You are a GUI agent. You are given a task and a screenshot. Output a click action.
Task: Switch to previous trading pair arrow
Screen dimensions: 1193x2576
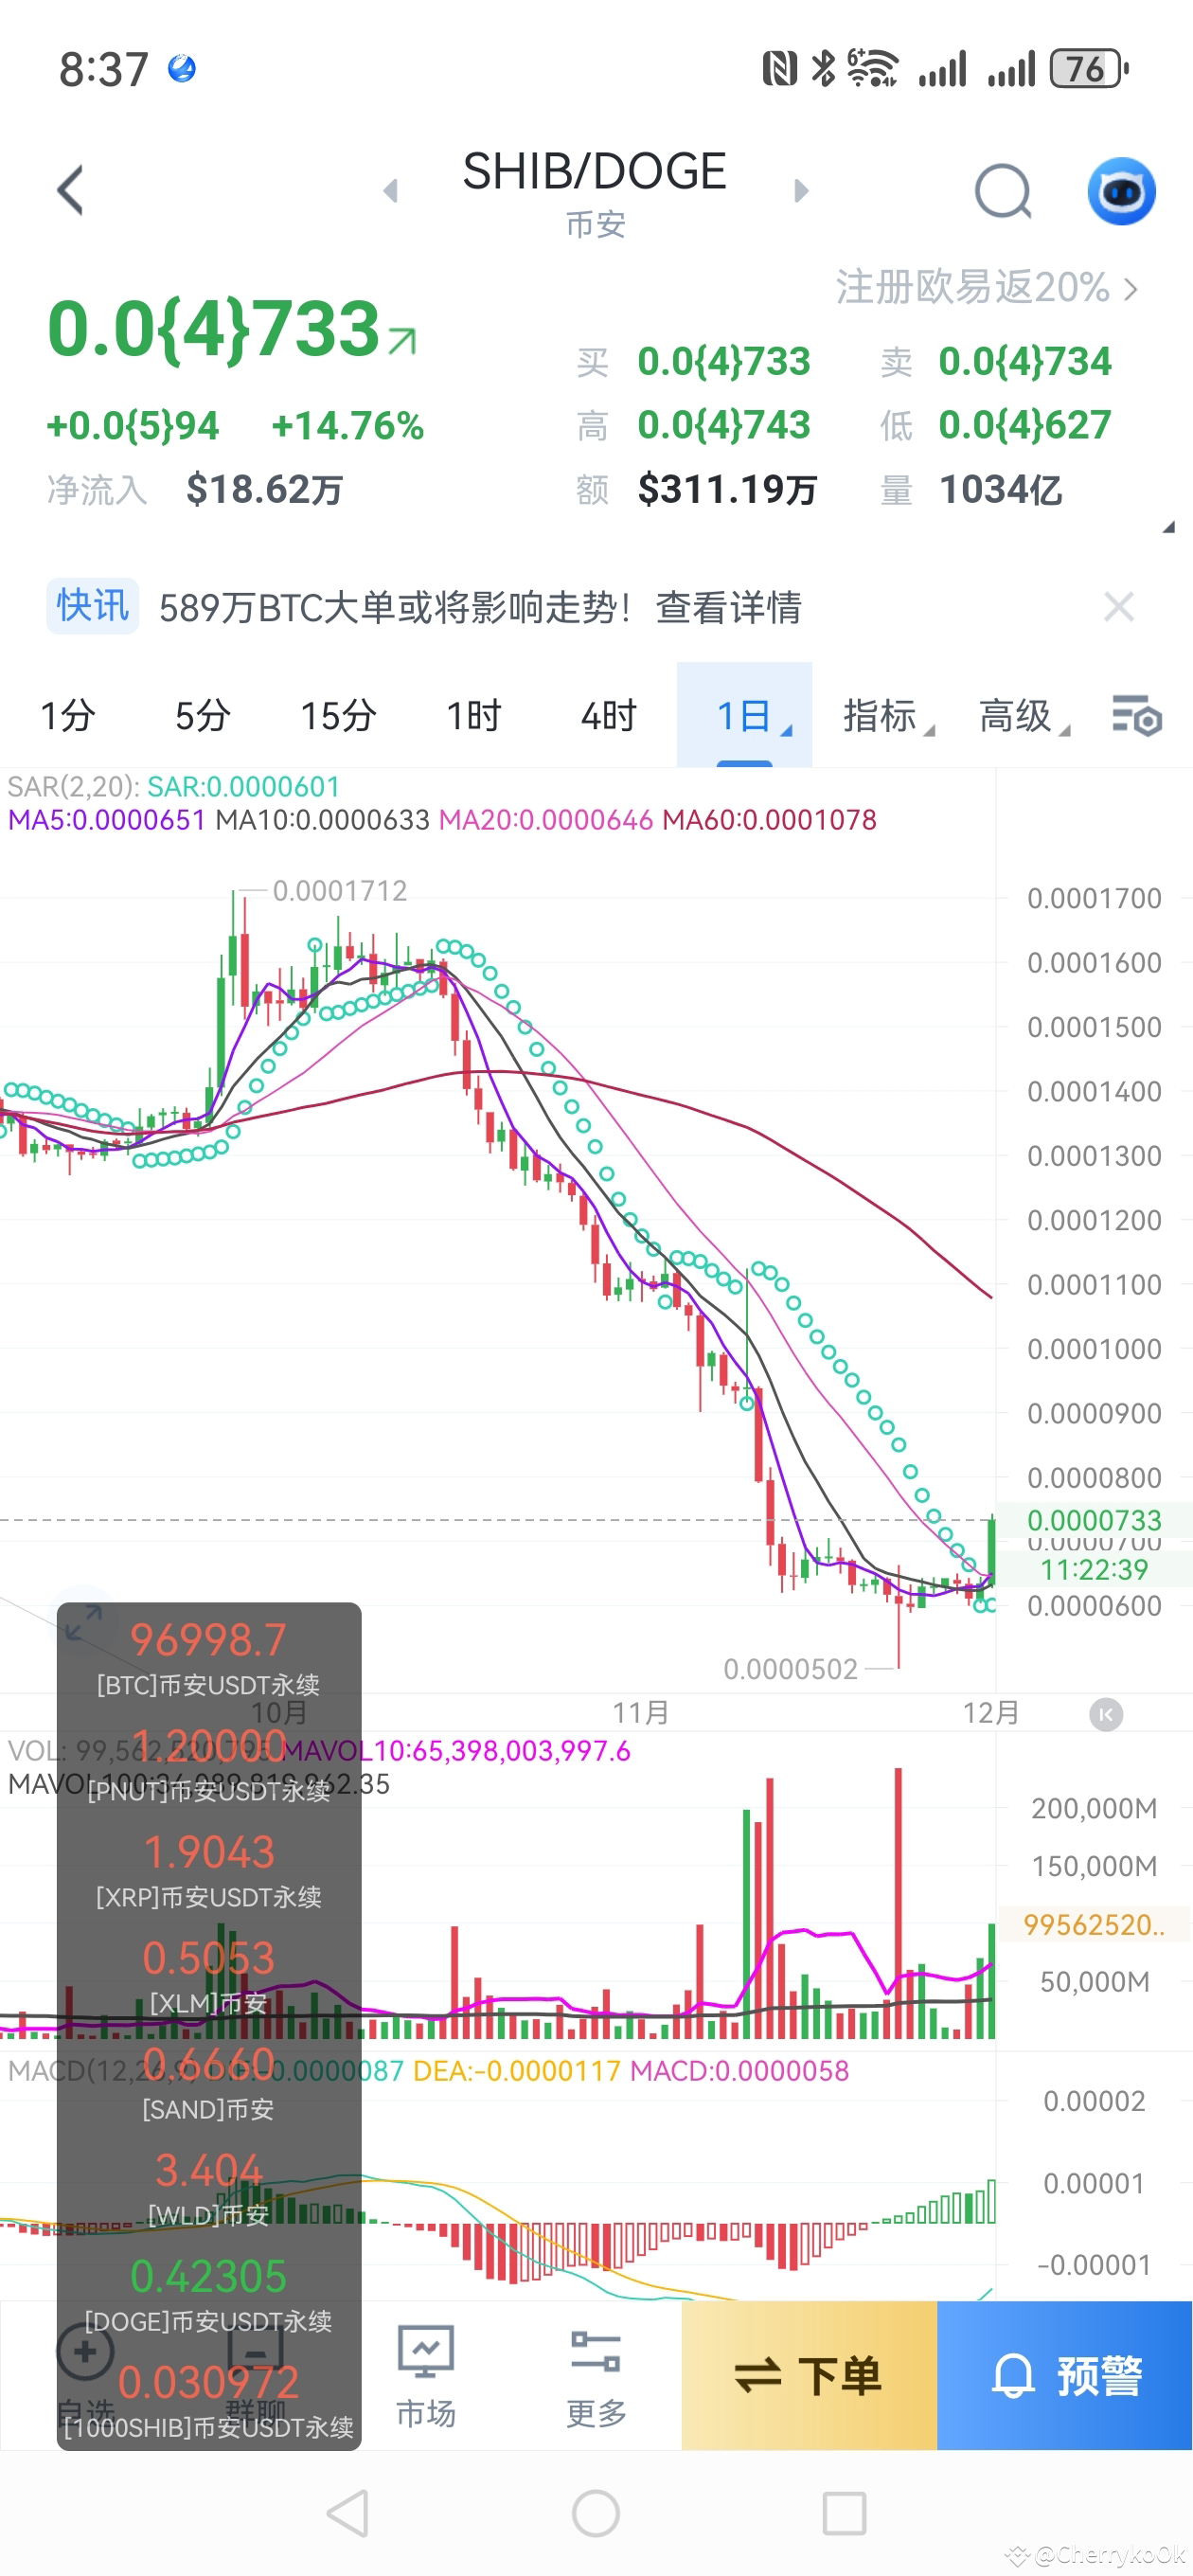pyautogui.click(x=391, y=190)
